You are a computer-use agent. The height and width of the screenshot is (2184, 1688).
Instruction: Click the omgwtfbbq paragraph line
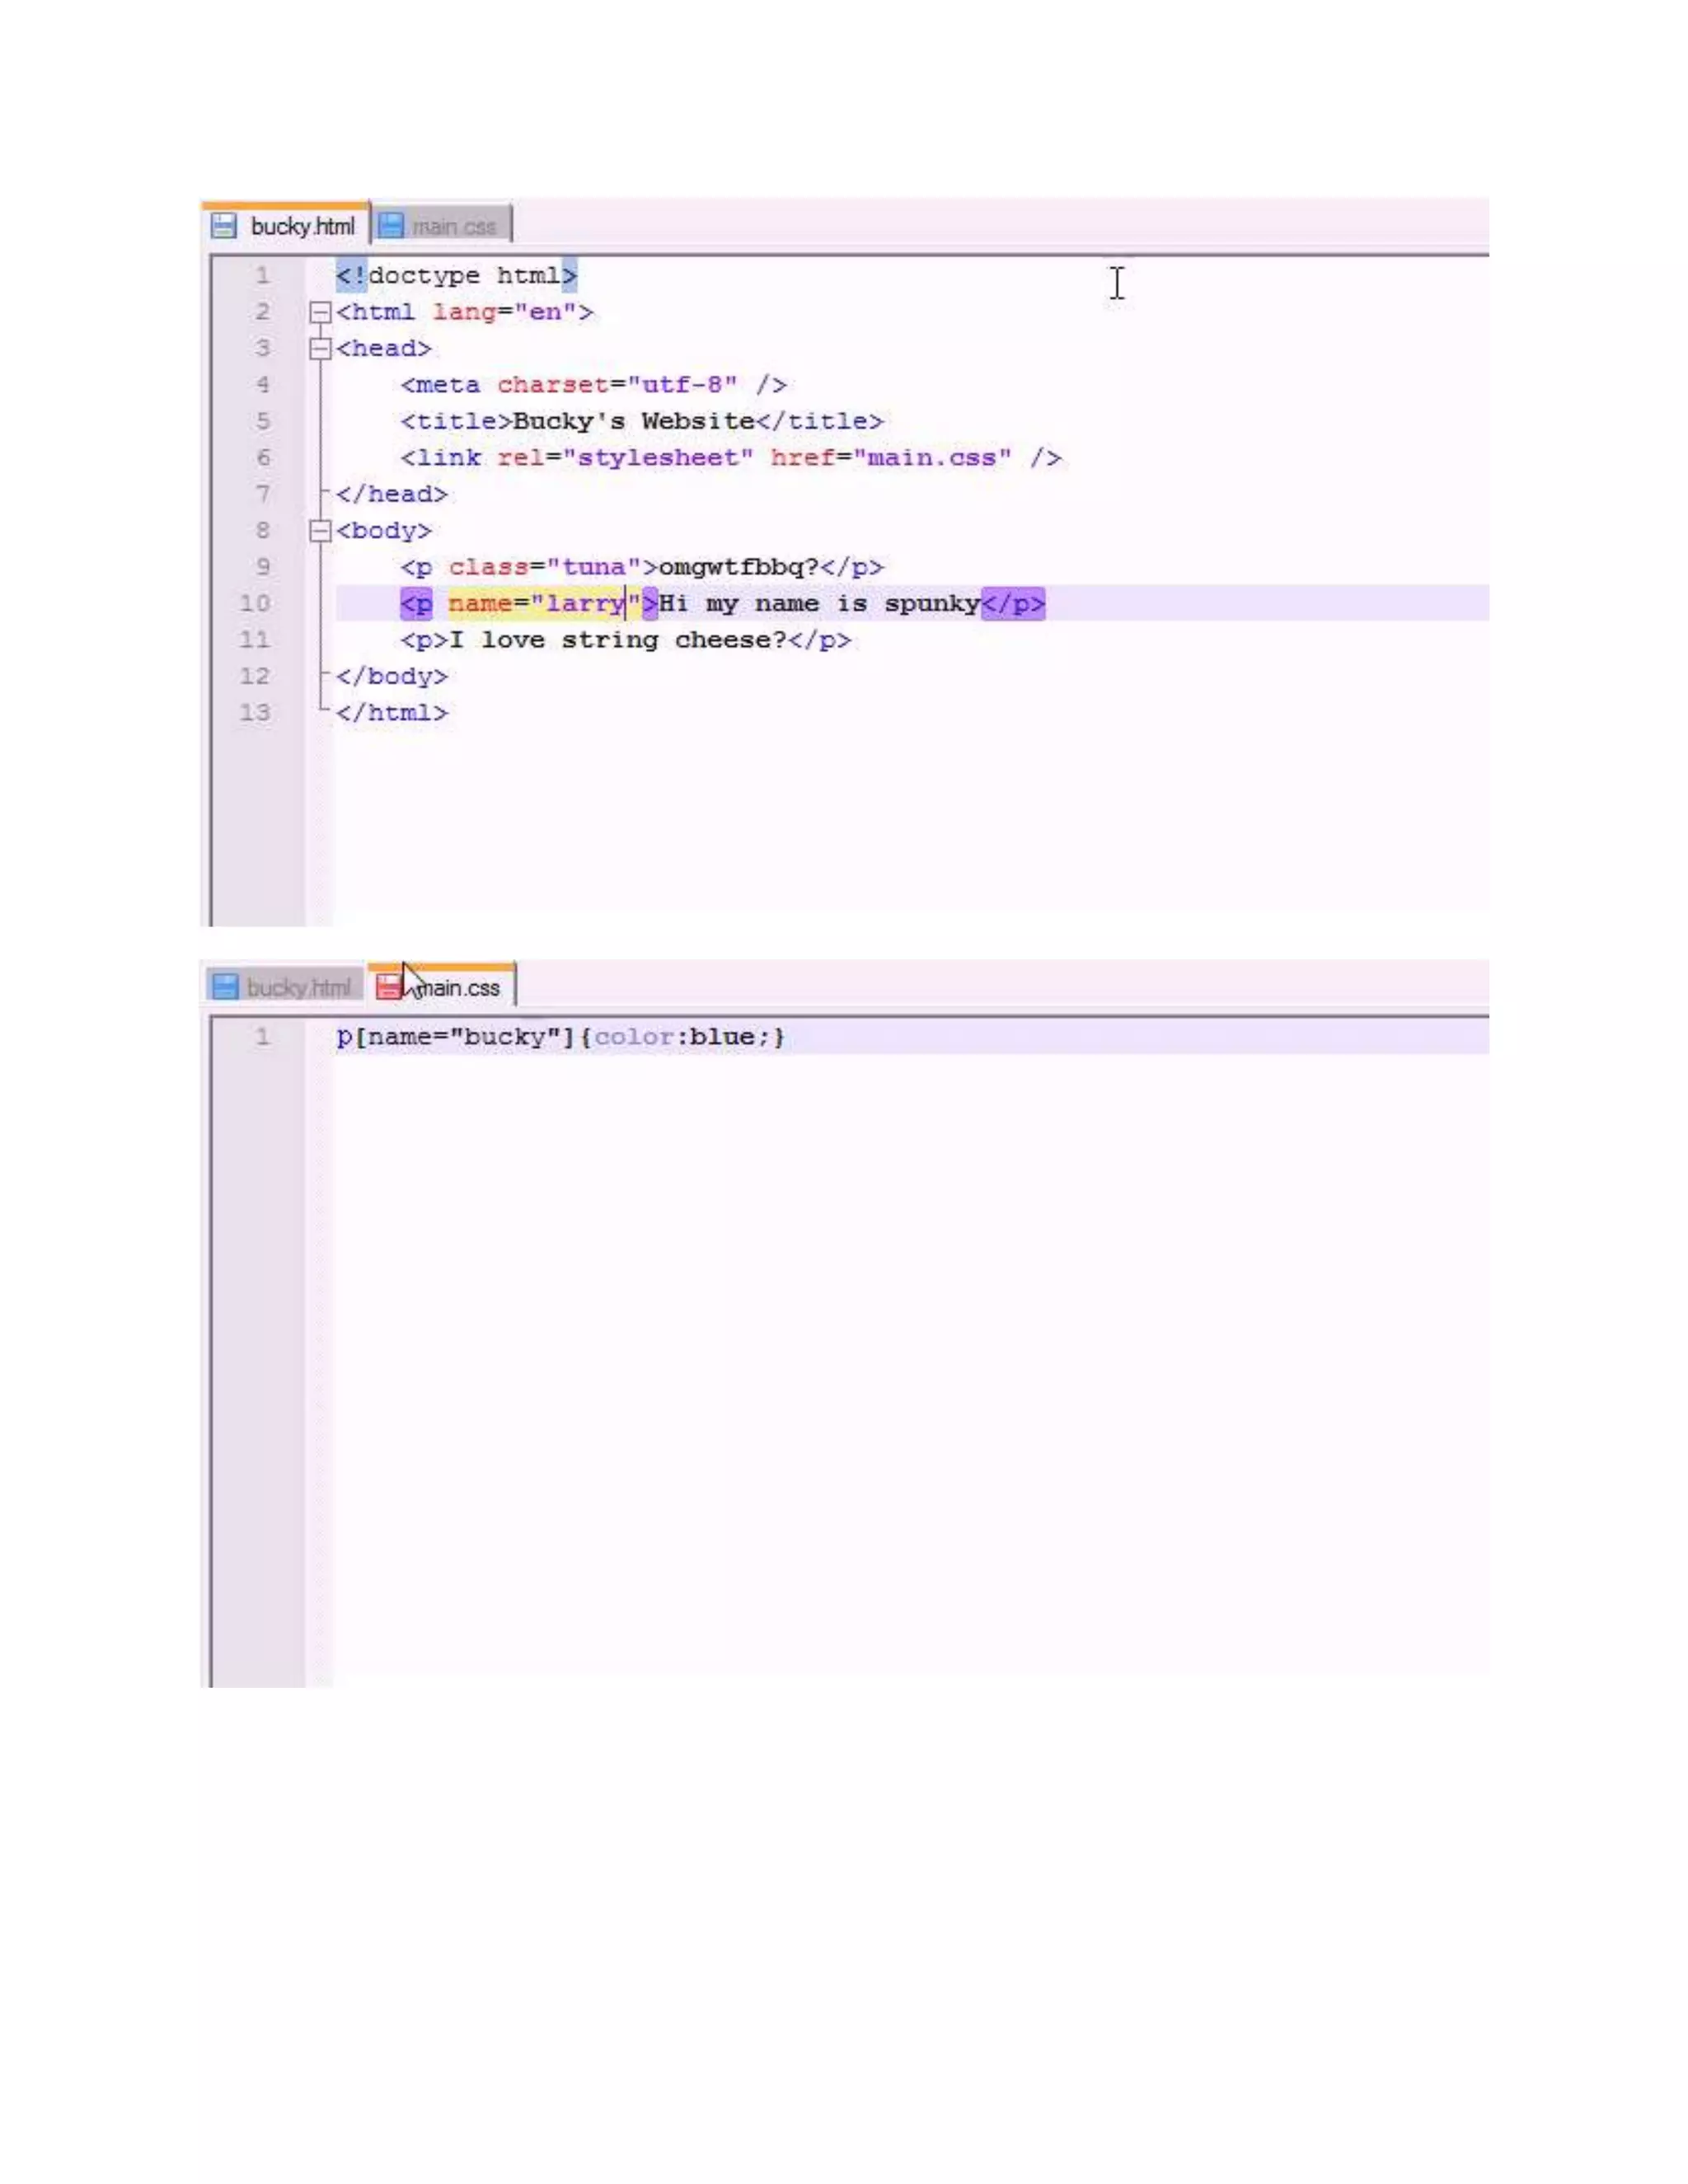click(642, 567)
